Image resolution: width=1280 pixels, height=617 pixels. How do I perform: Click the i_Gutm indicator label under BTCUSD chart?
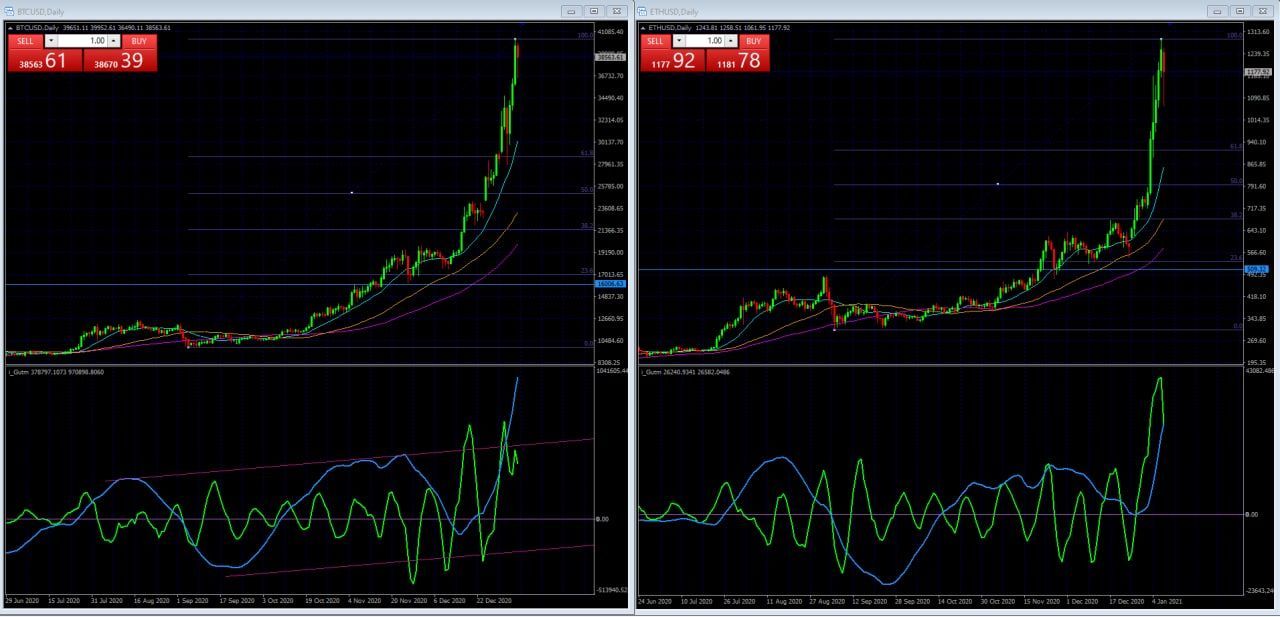(x=55, y=372)
